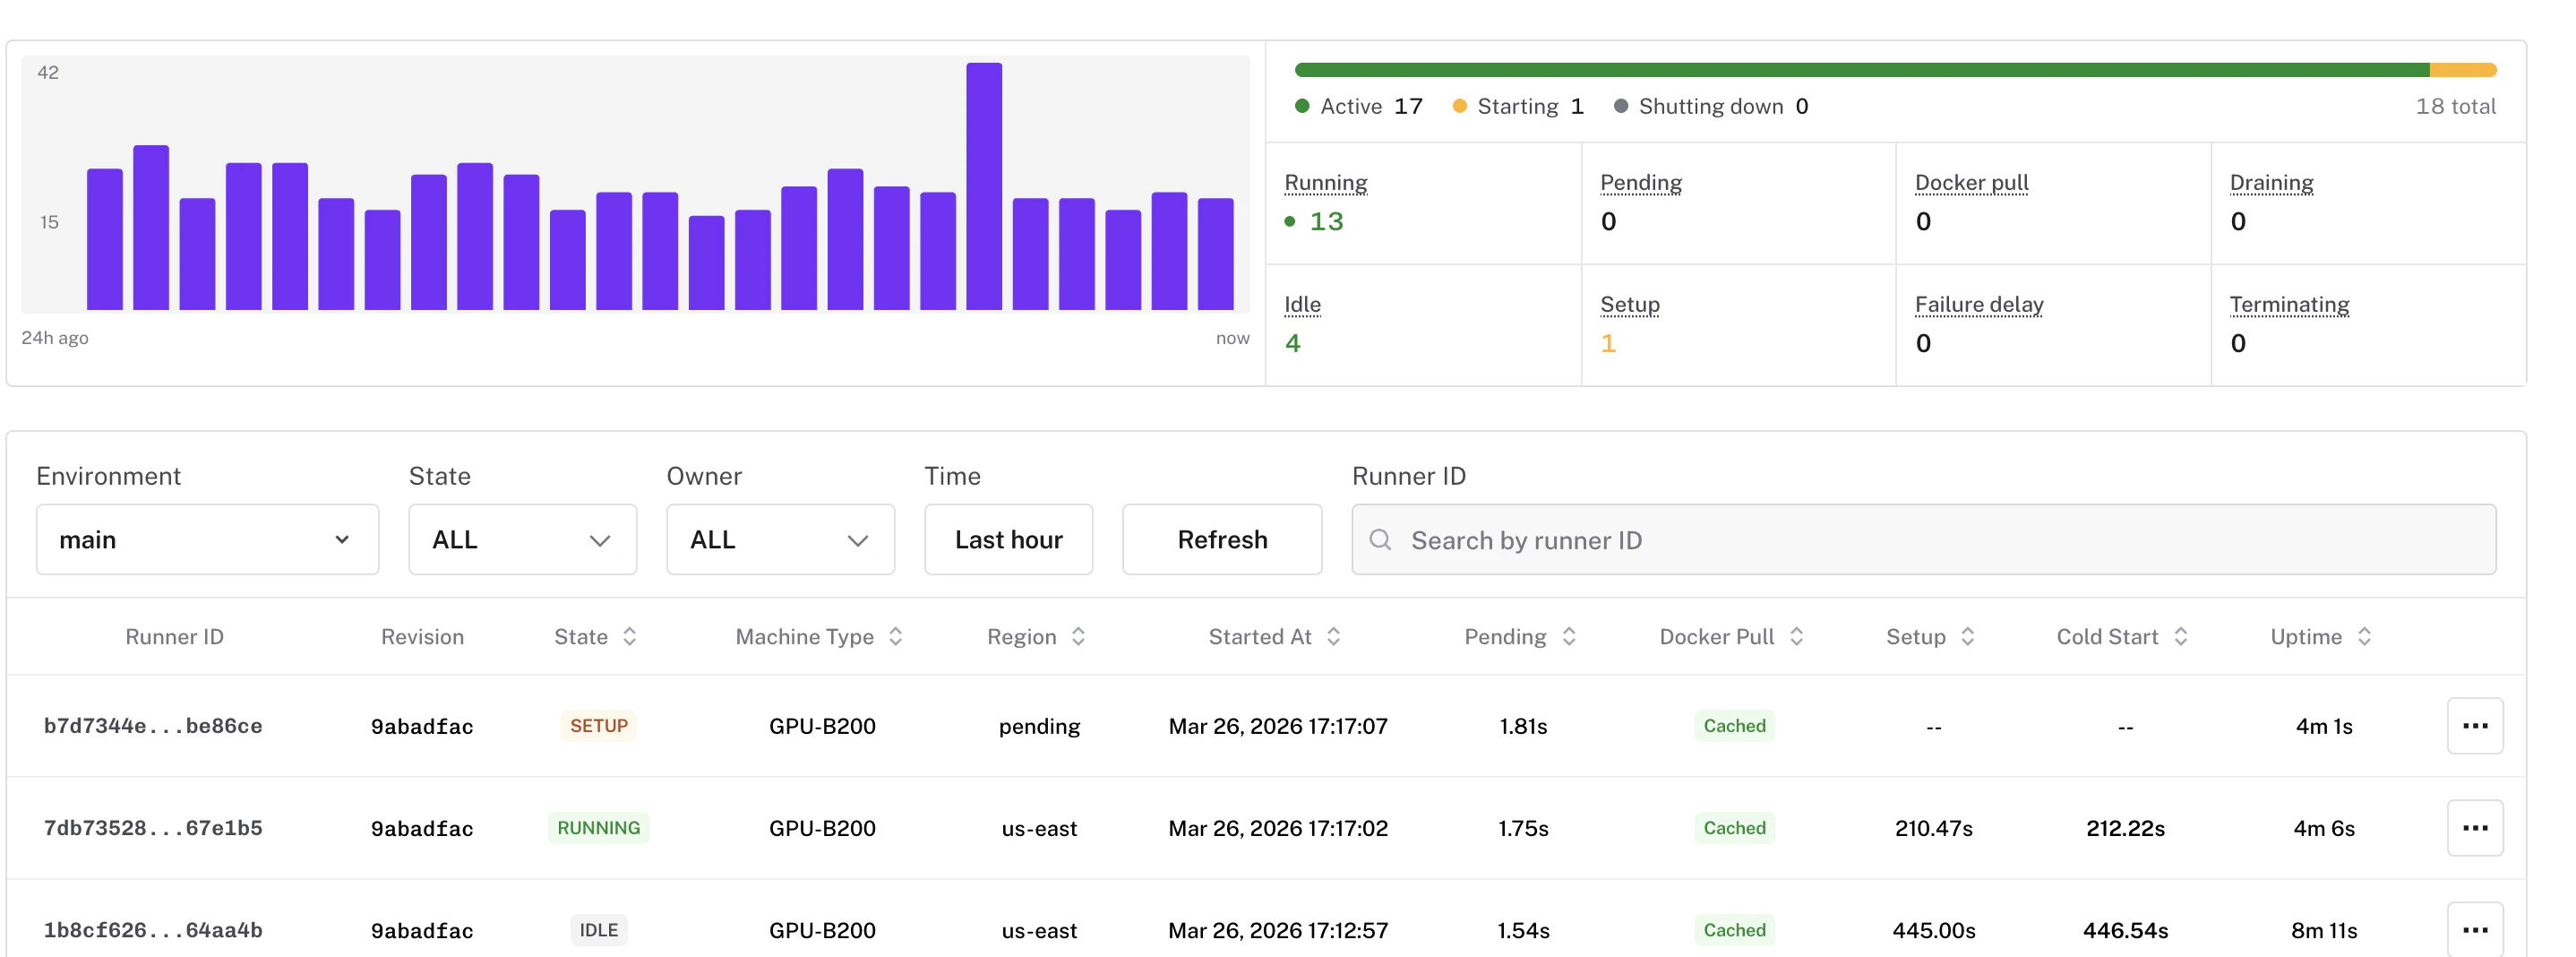Open the actions menu for the RUNNING runner
Screen dimensions: 2576x957
pos(2476,827)
